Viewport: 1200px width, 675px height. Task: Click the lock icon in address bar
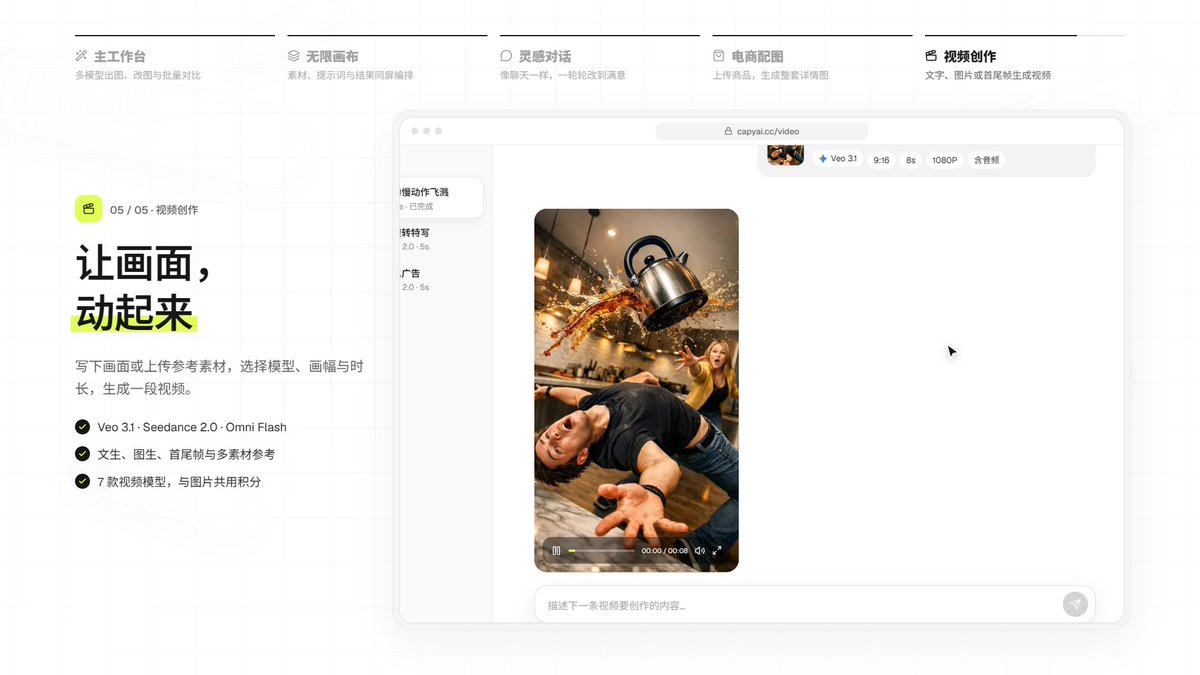[x=728, y=131]
